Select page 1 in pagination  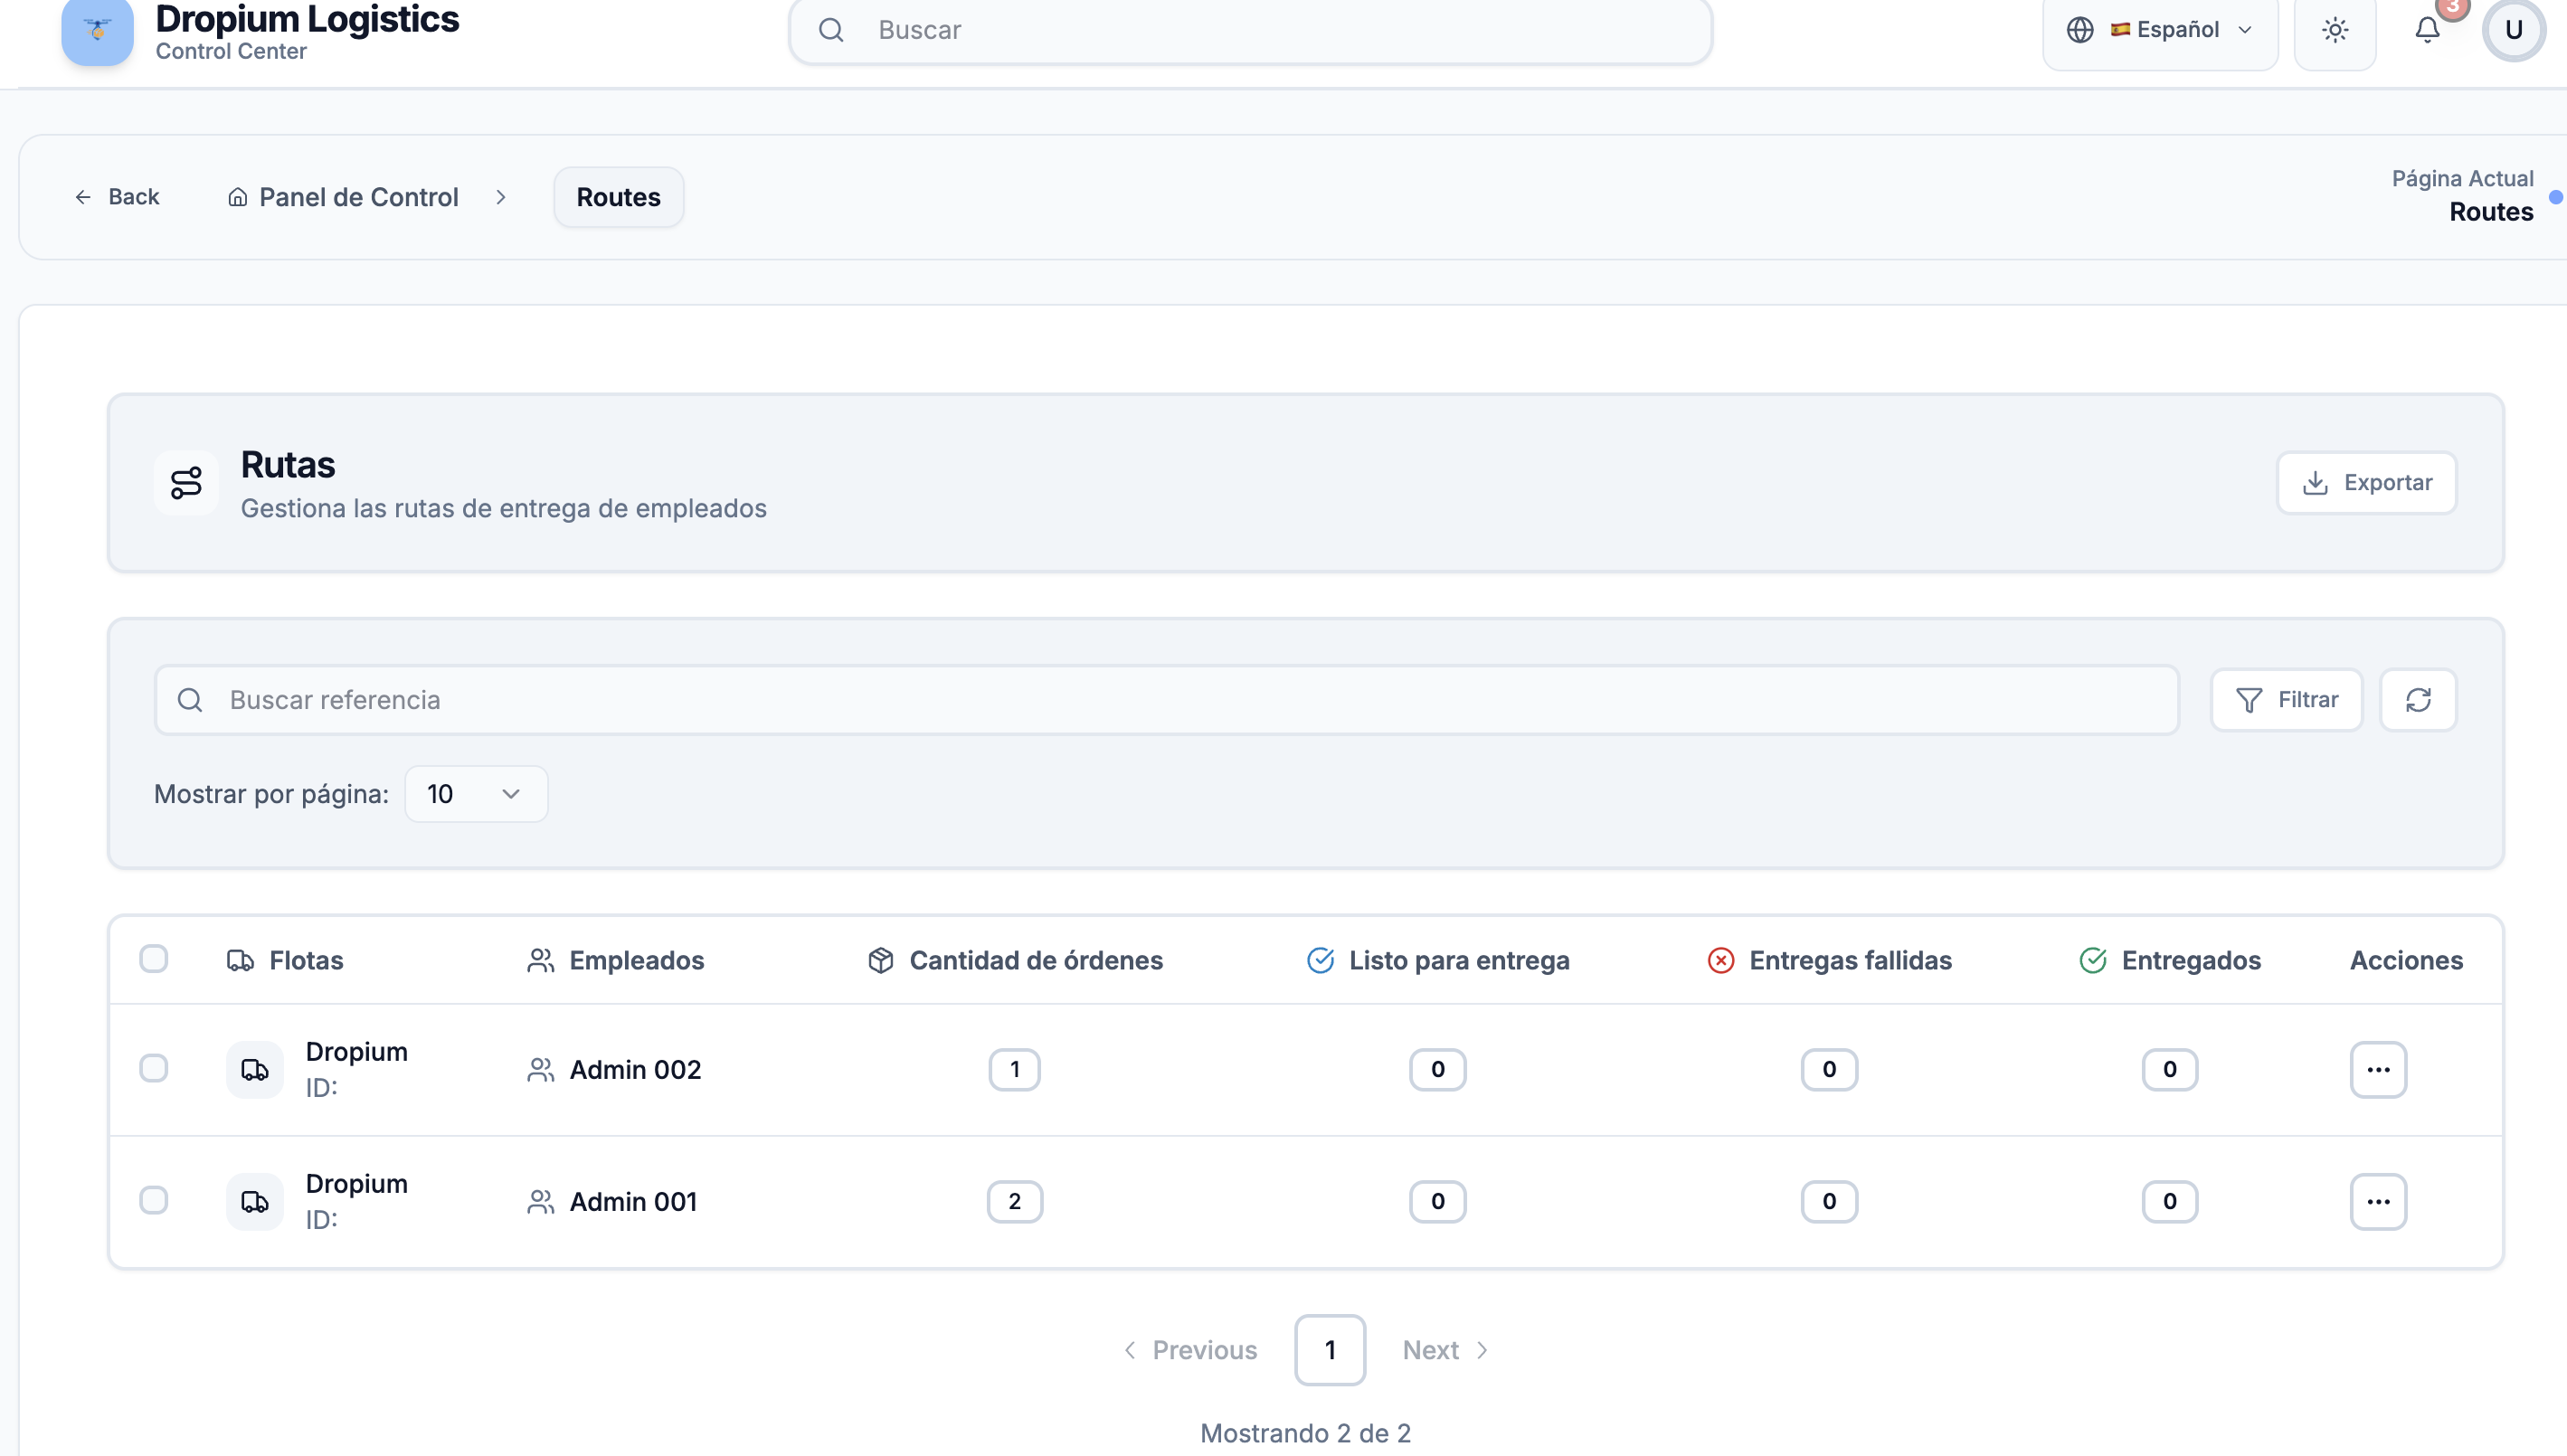coord(1329,1349)
